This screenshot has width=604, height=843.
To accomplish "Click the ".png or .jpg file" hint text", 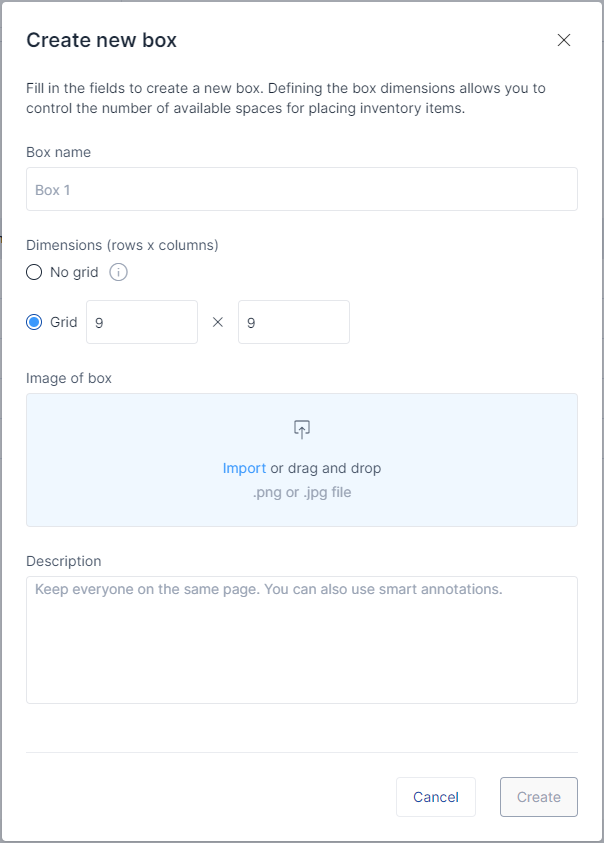I will 302,492.
